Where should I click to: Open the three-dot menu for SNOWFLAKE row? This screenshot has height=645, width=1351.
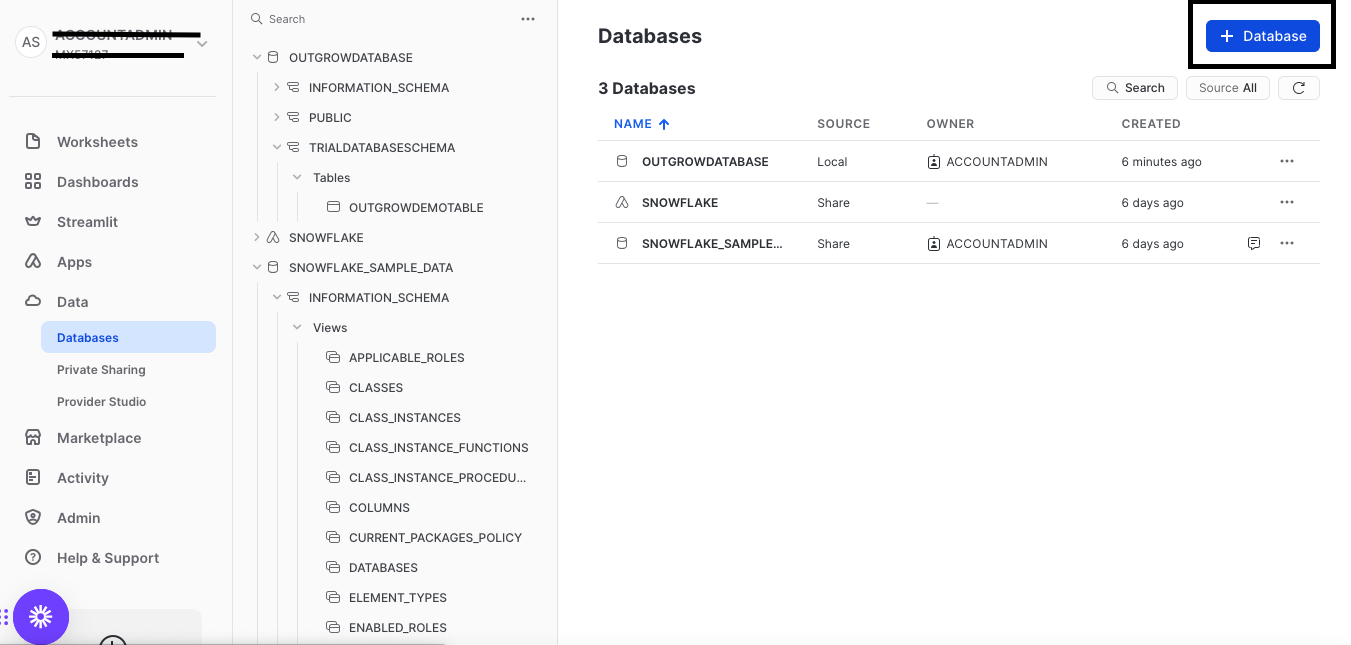(x=1286, y=203)
